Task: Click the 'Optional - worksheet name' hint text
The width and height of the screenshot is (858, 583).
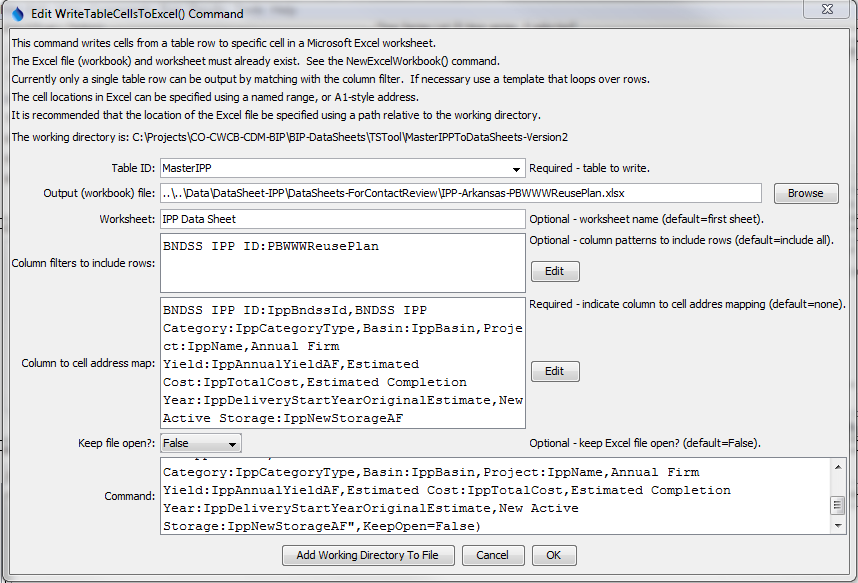Action: pos(646,220)
